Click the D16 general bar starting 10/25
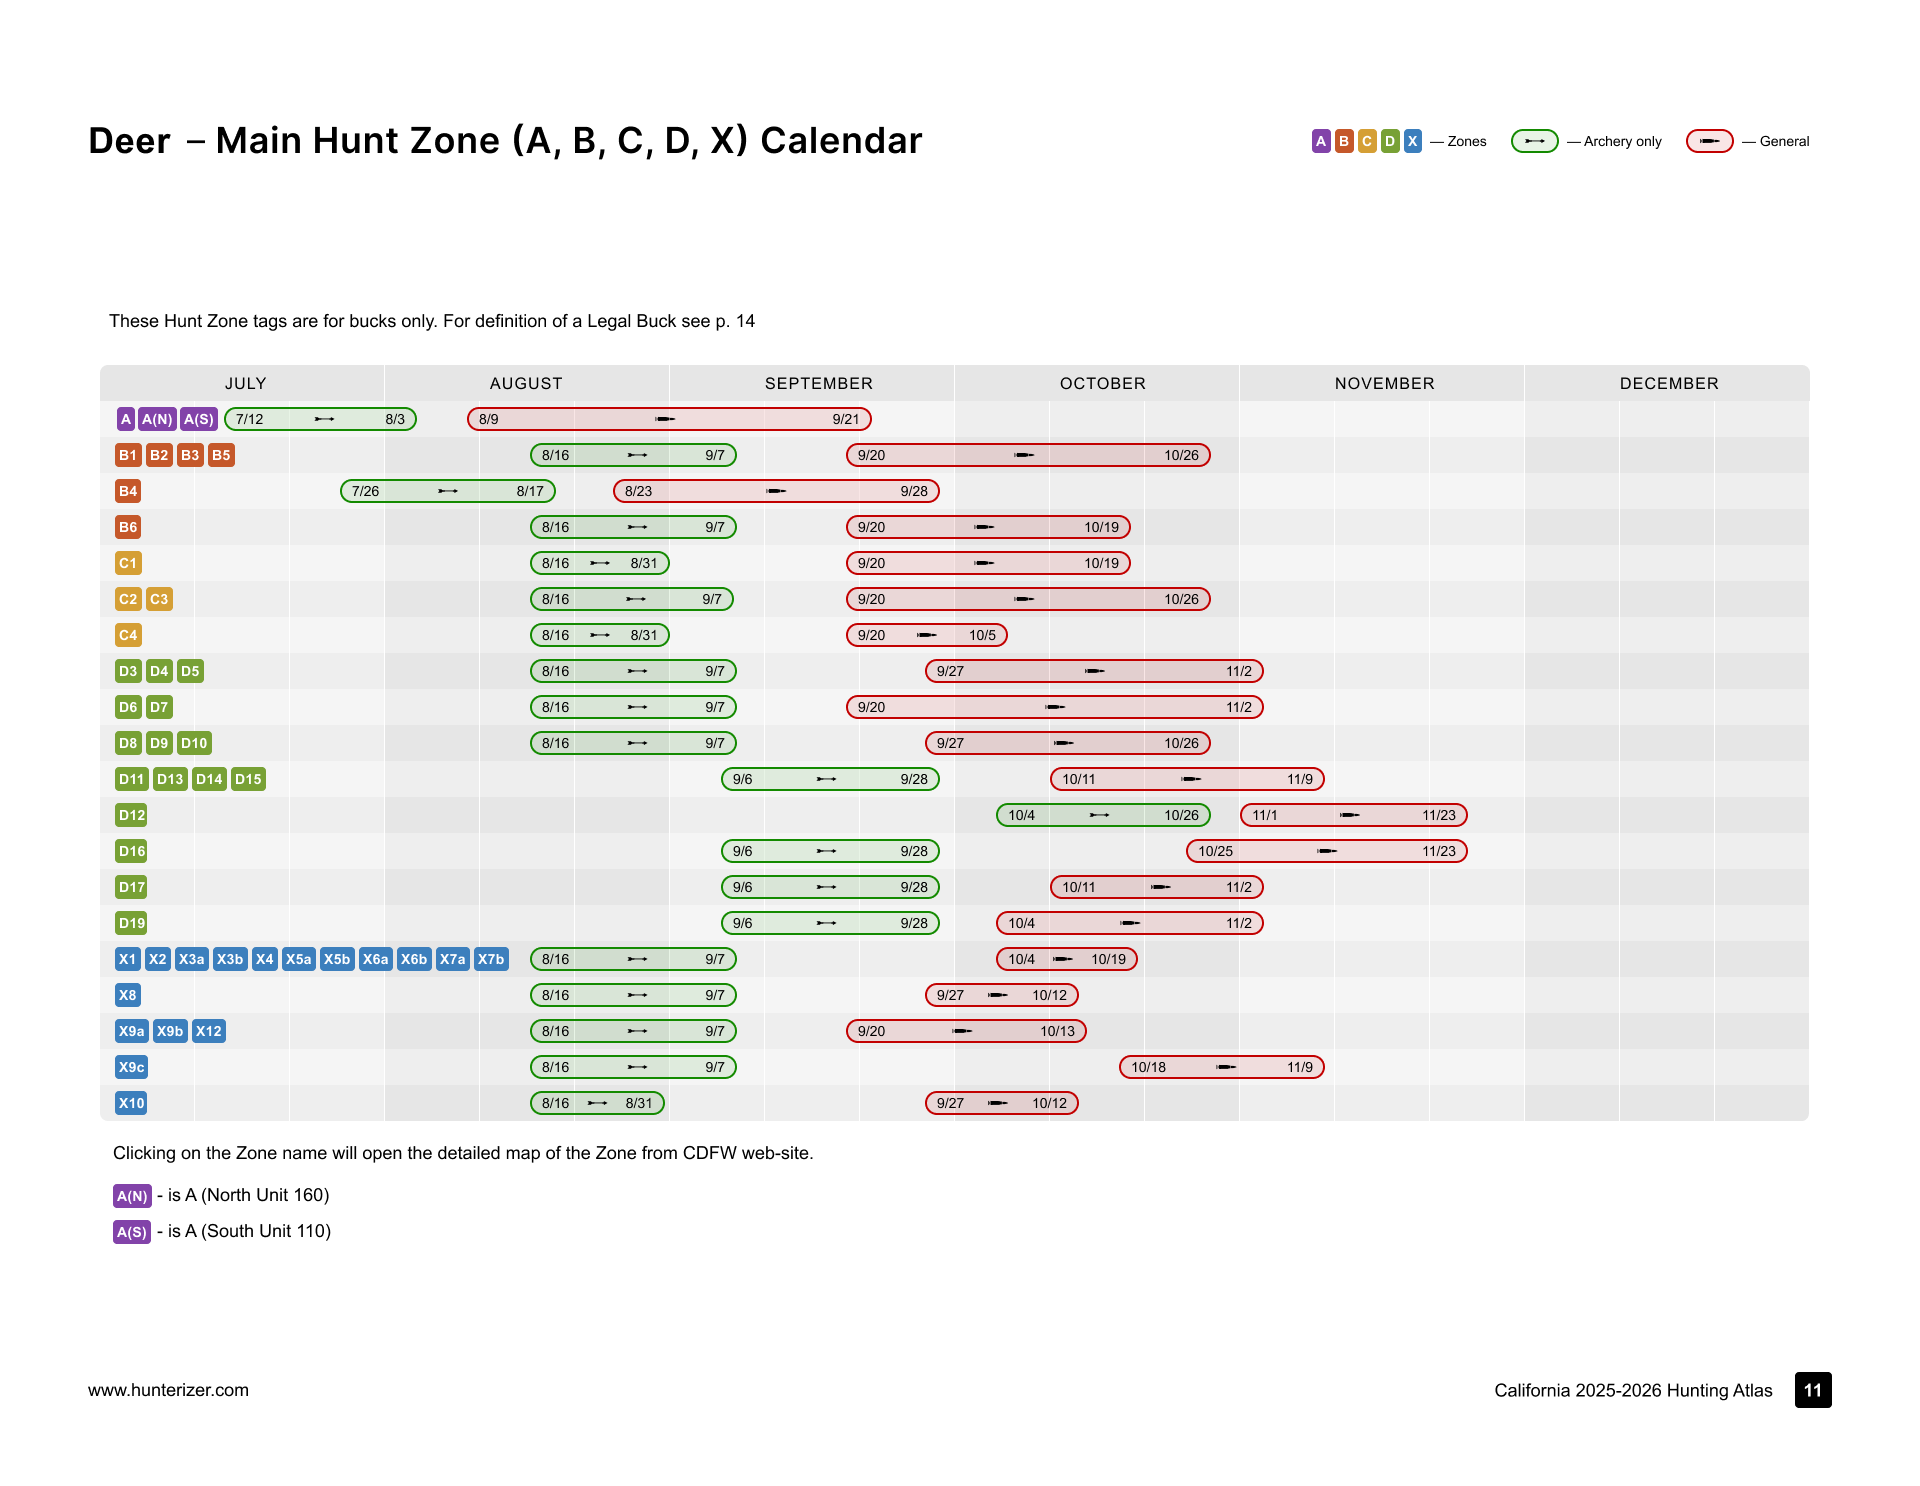Image resolution: width=1920 pixels, height=1486 pixels. [1327, 851]
